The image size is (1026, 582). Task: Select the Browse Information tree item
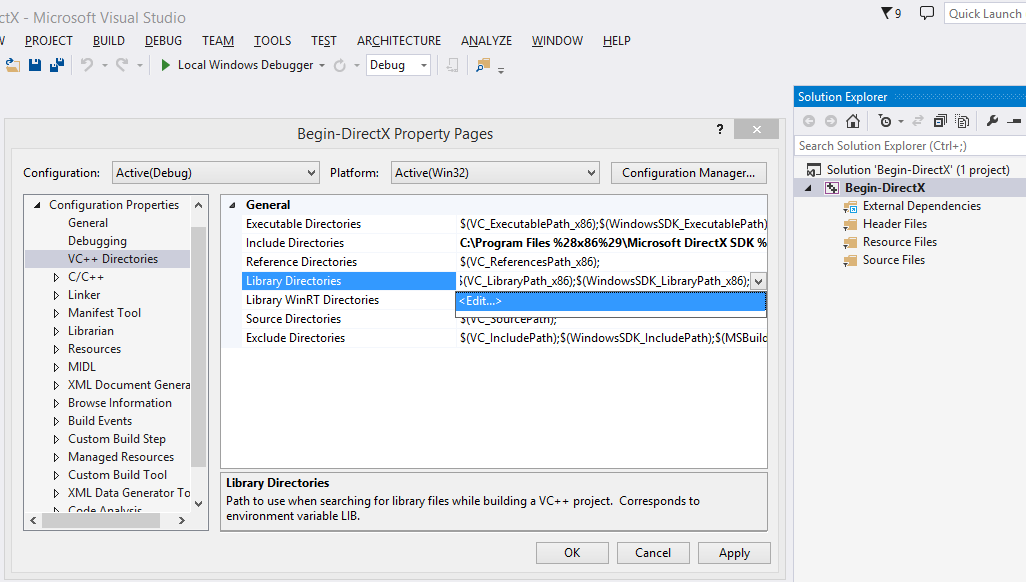pos(120,403)
